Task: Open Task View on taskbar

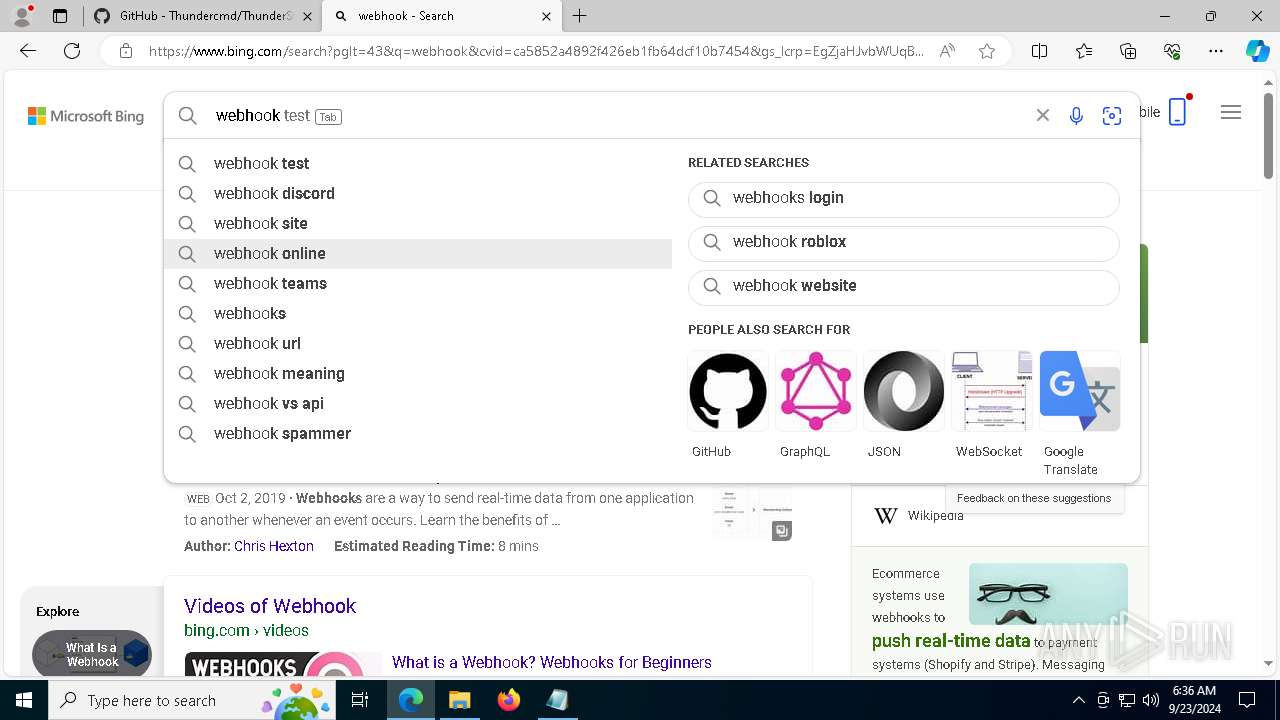Action: pyautogui.click(x=360, y=700)
